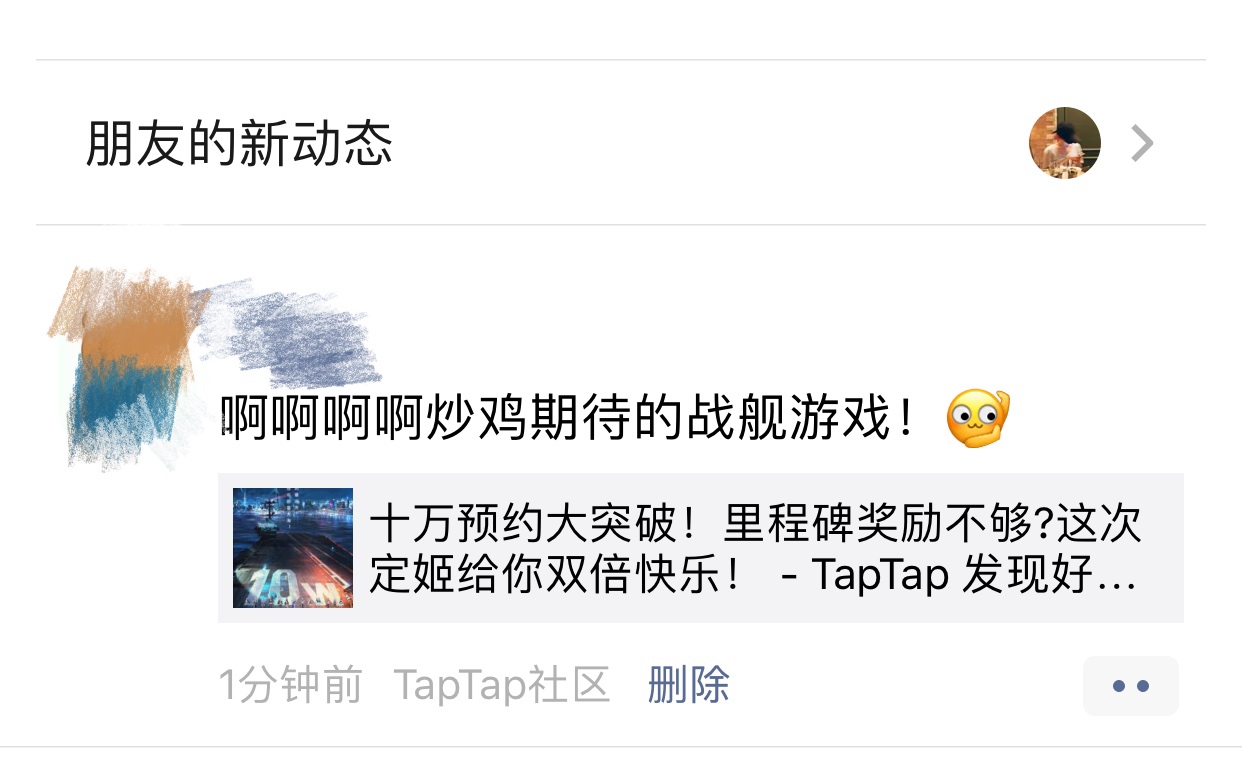Open the 朋友的新动态 chevron arrow
1242x763 pixels.
1142,143
